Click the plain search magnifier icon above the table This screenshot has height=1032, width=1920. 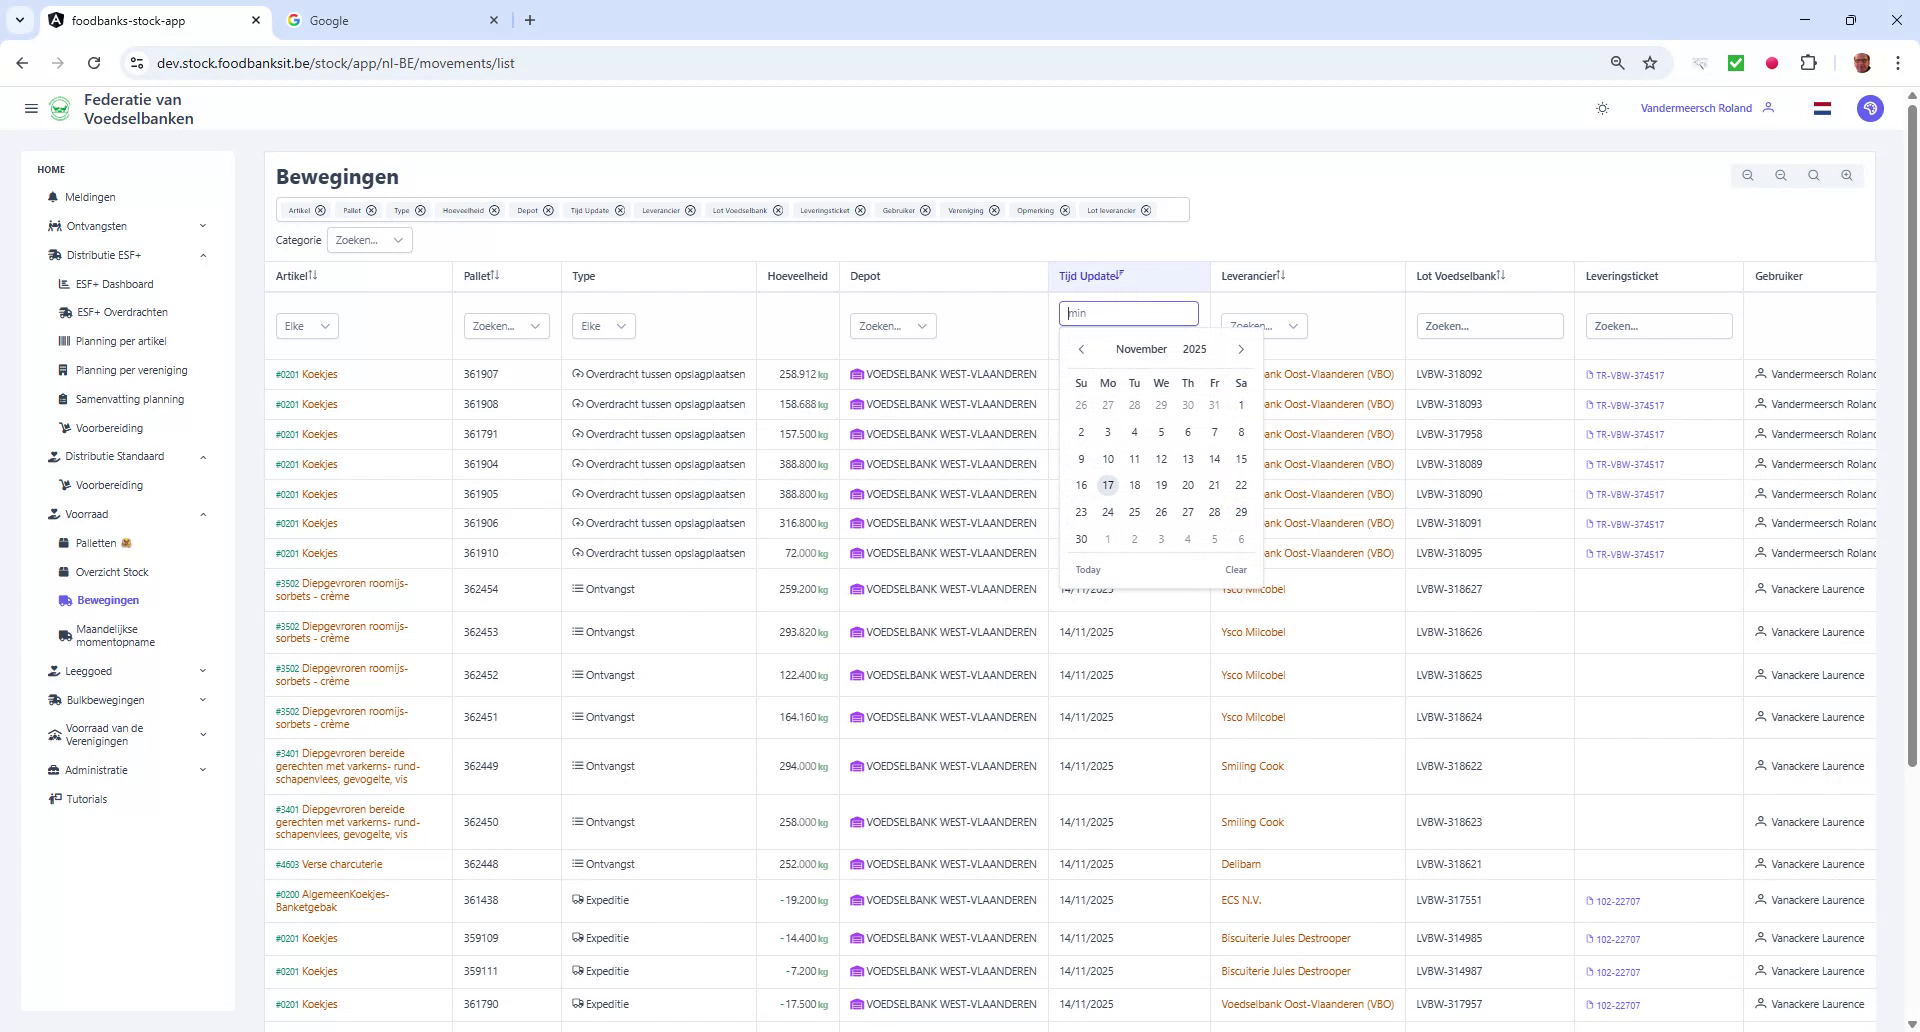[1813, 175]
